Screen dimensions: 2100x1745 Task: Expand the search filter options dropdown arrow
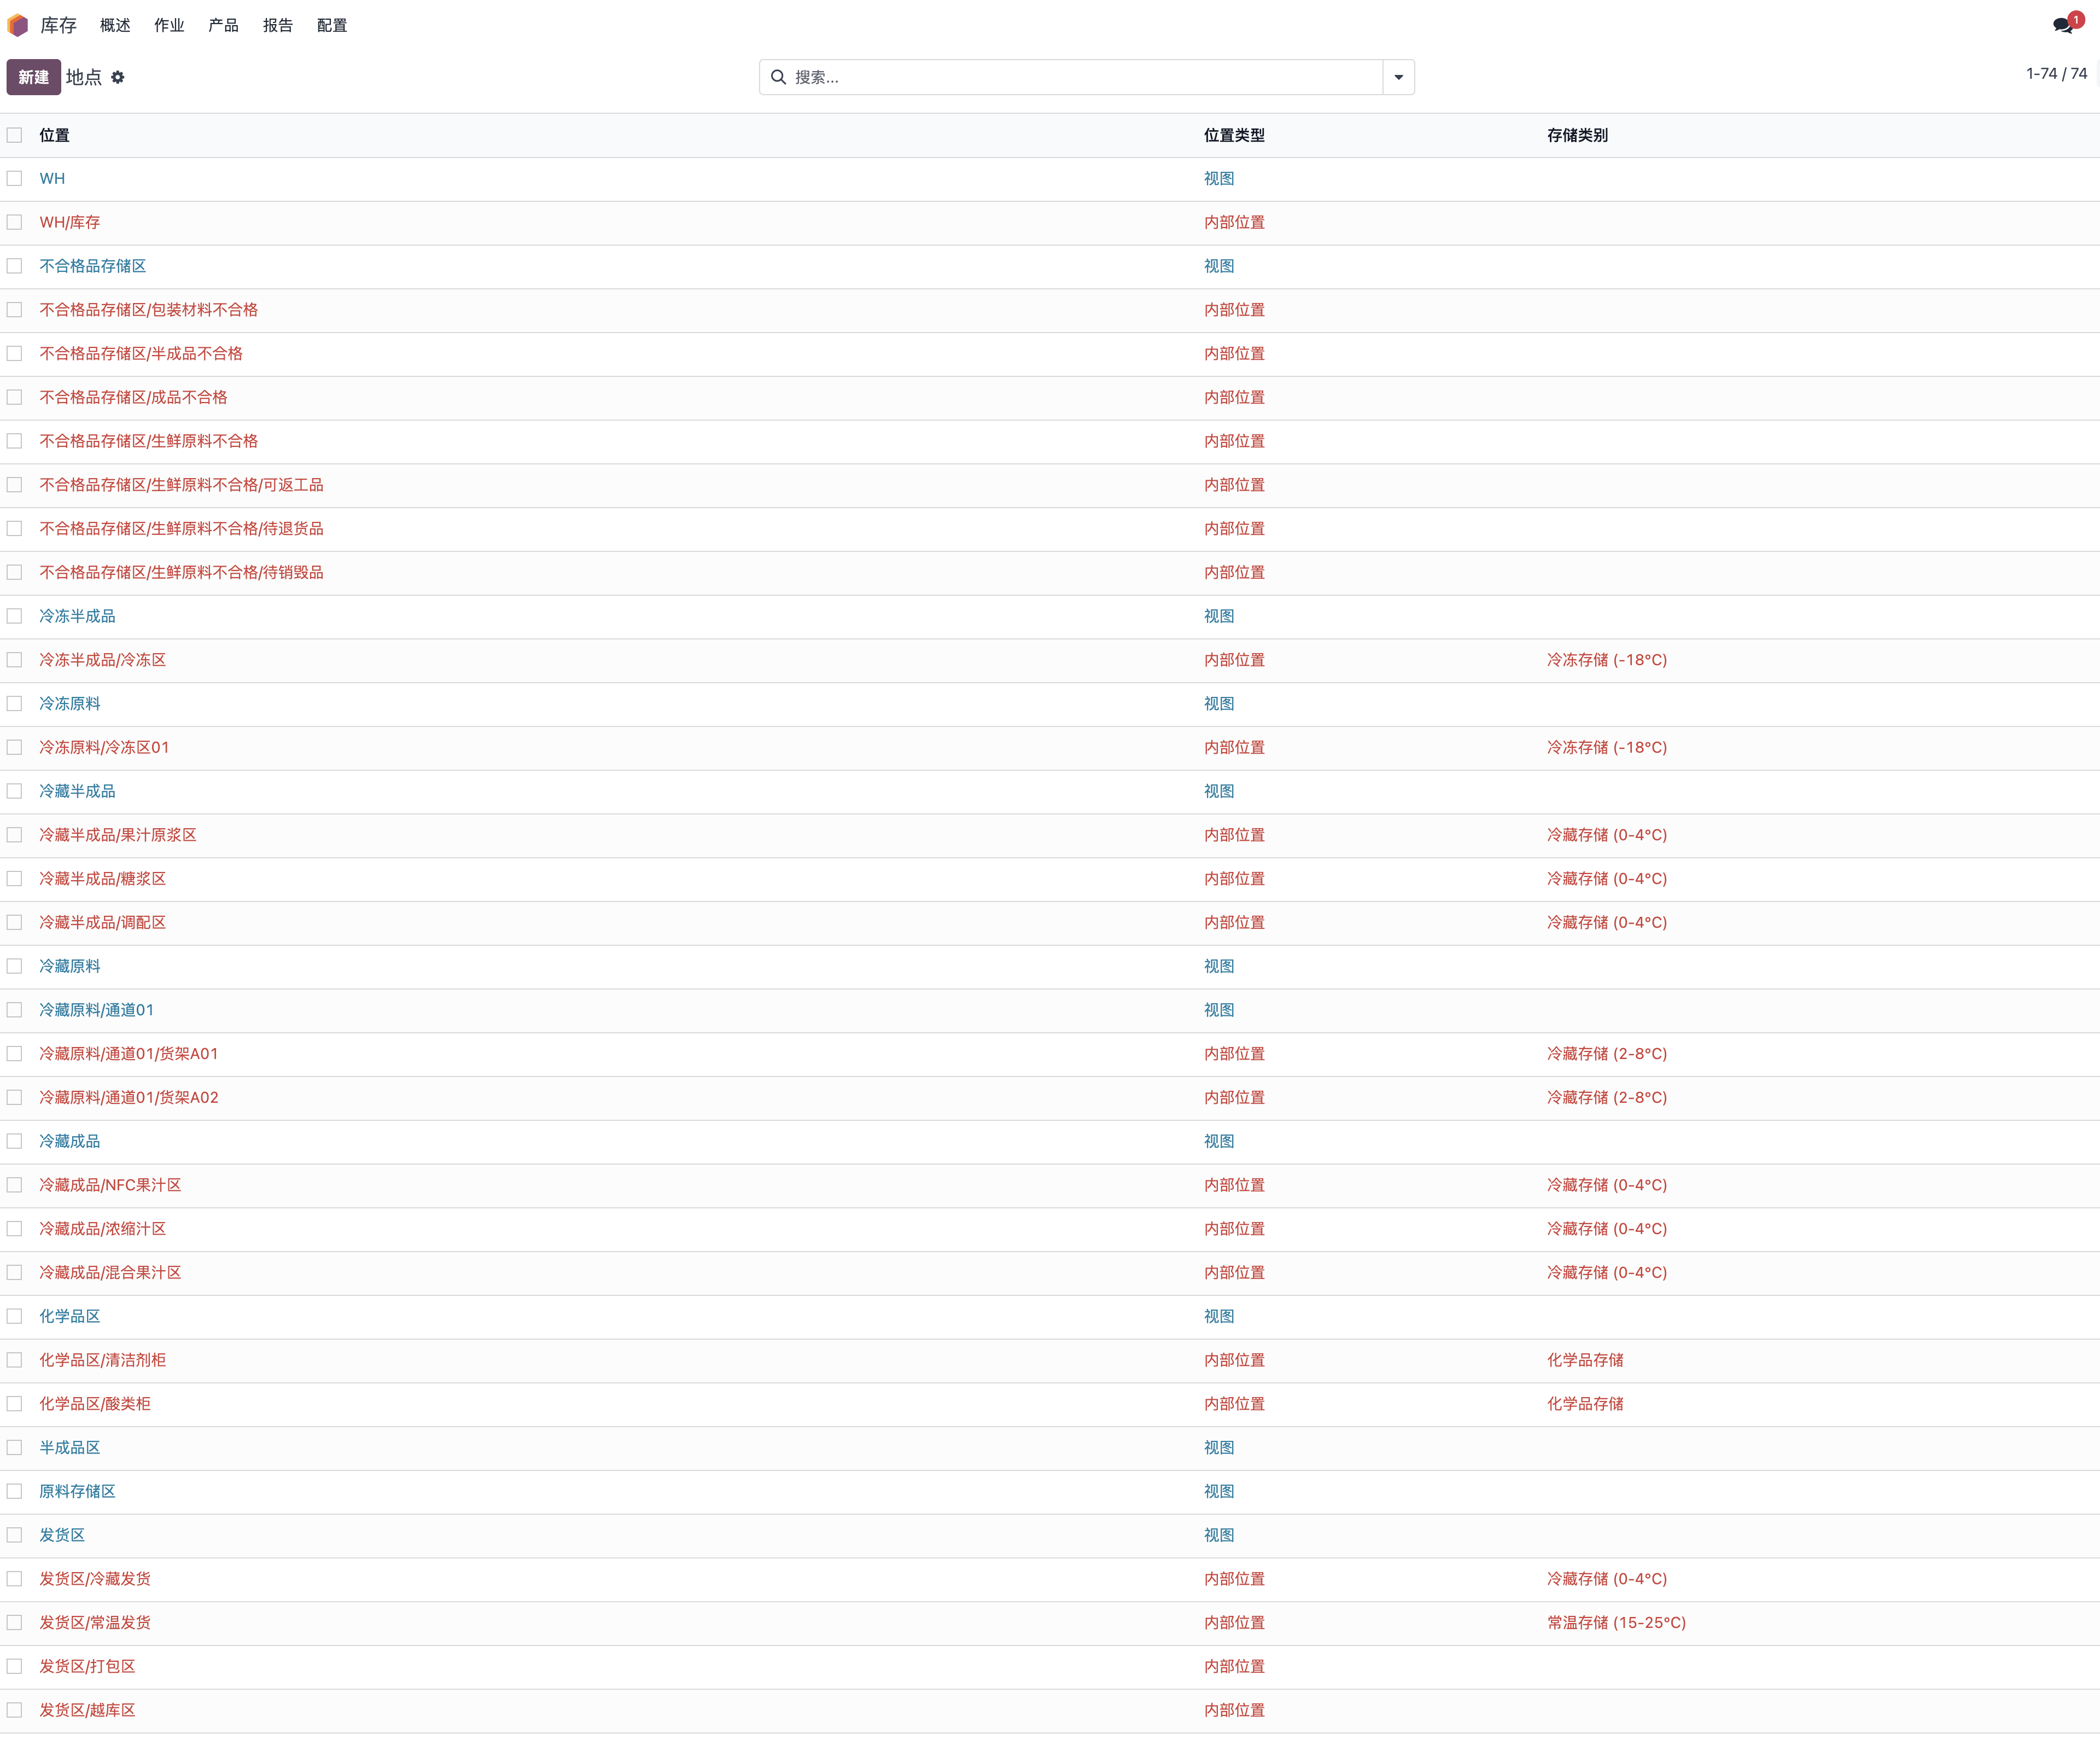(x=1398, y=77)
